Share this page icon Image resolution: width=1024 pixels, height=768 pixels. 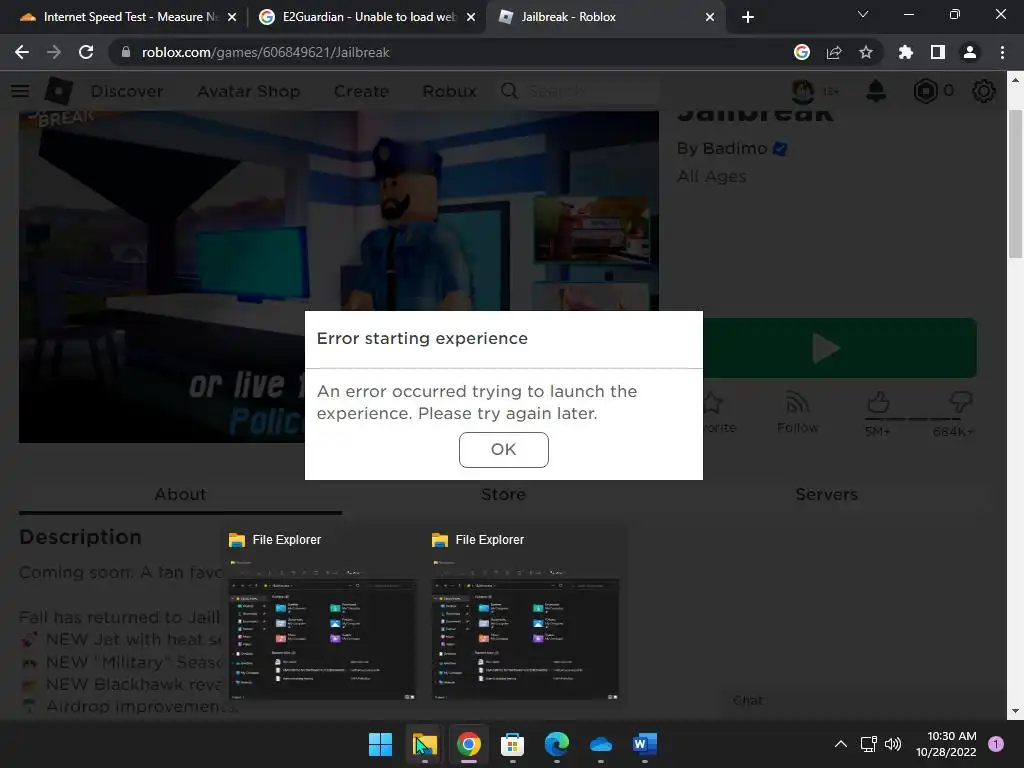833,52
